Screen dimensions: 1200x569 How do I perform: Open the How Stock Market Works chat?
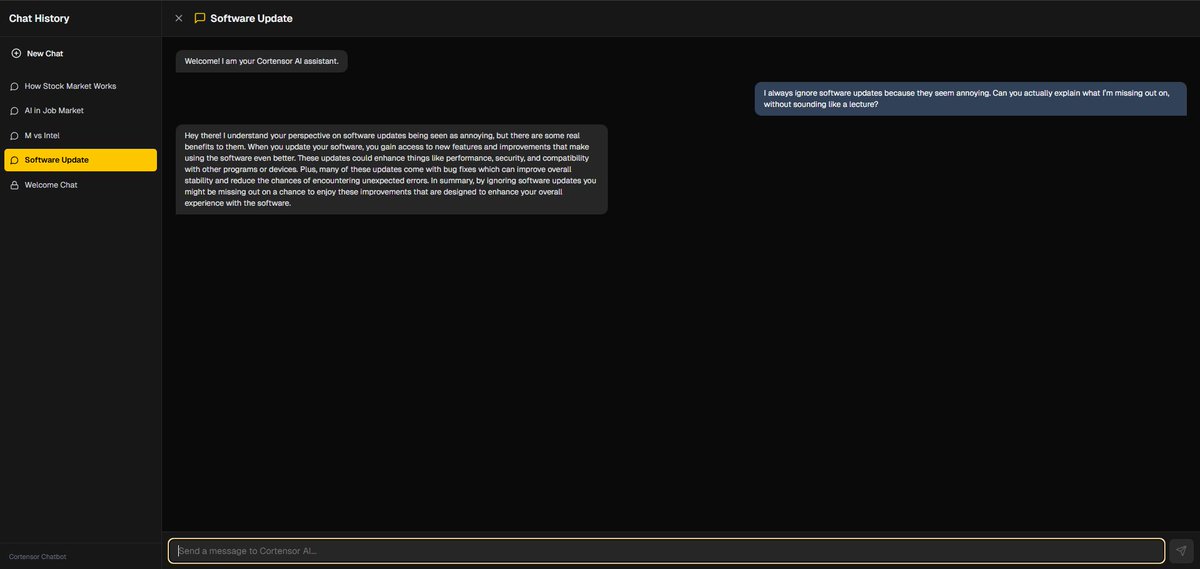coord(80,86)
